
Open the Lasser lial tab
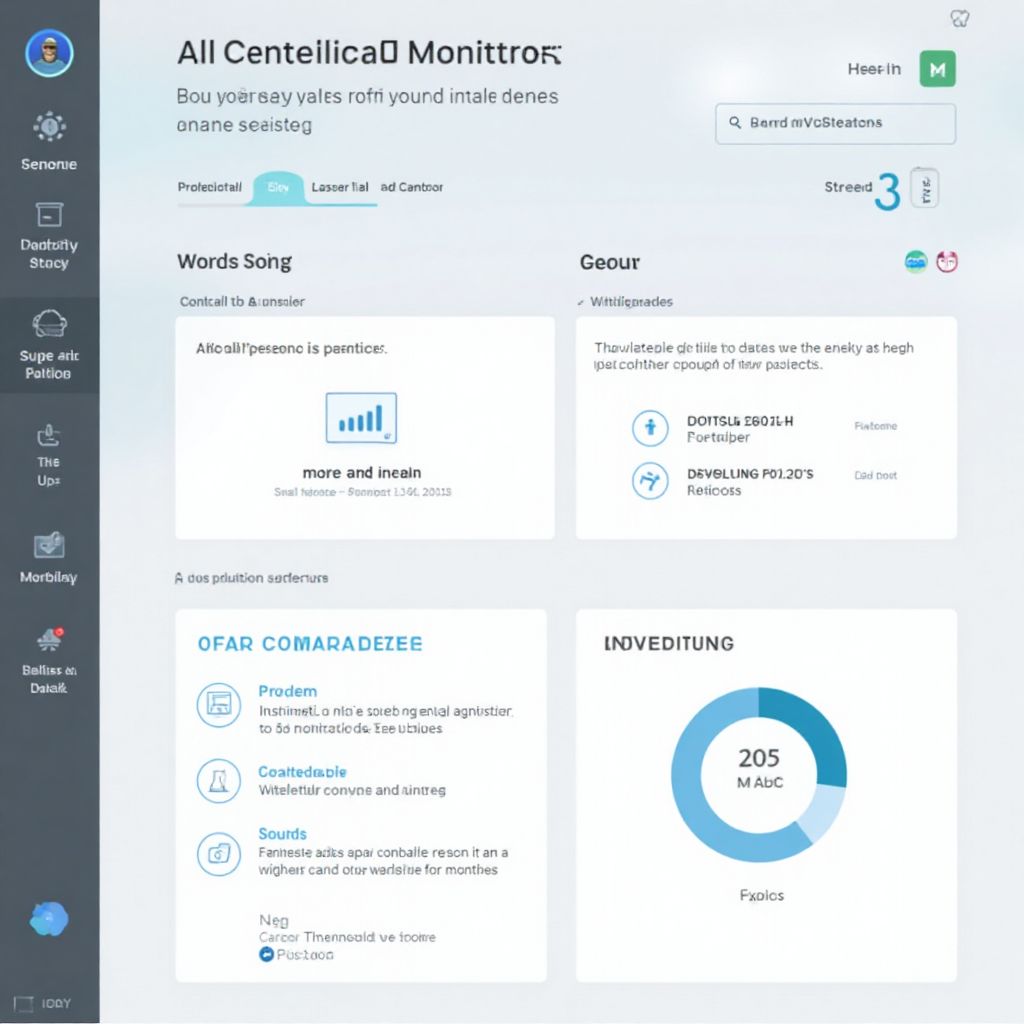pos(340,187)
